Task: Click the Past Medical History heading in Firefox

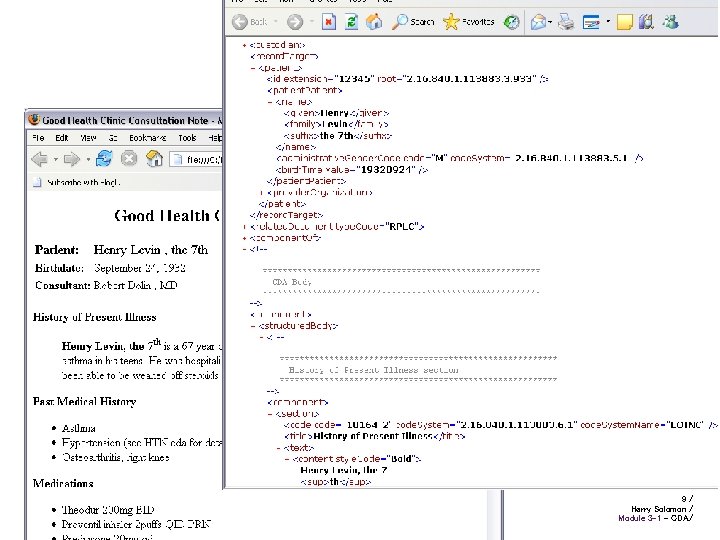Action: [84, 401]
